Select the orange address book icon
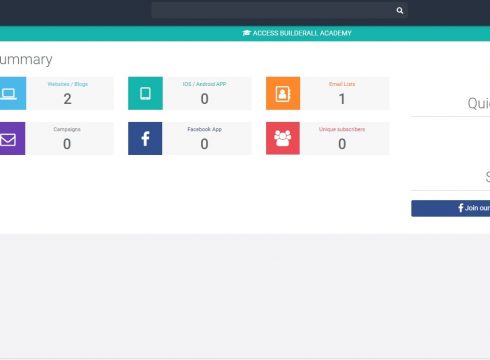This screenshot has width=490, height=360. pyautogui.click(x=283, y=93)
